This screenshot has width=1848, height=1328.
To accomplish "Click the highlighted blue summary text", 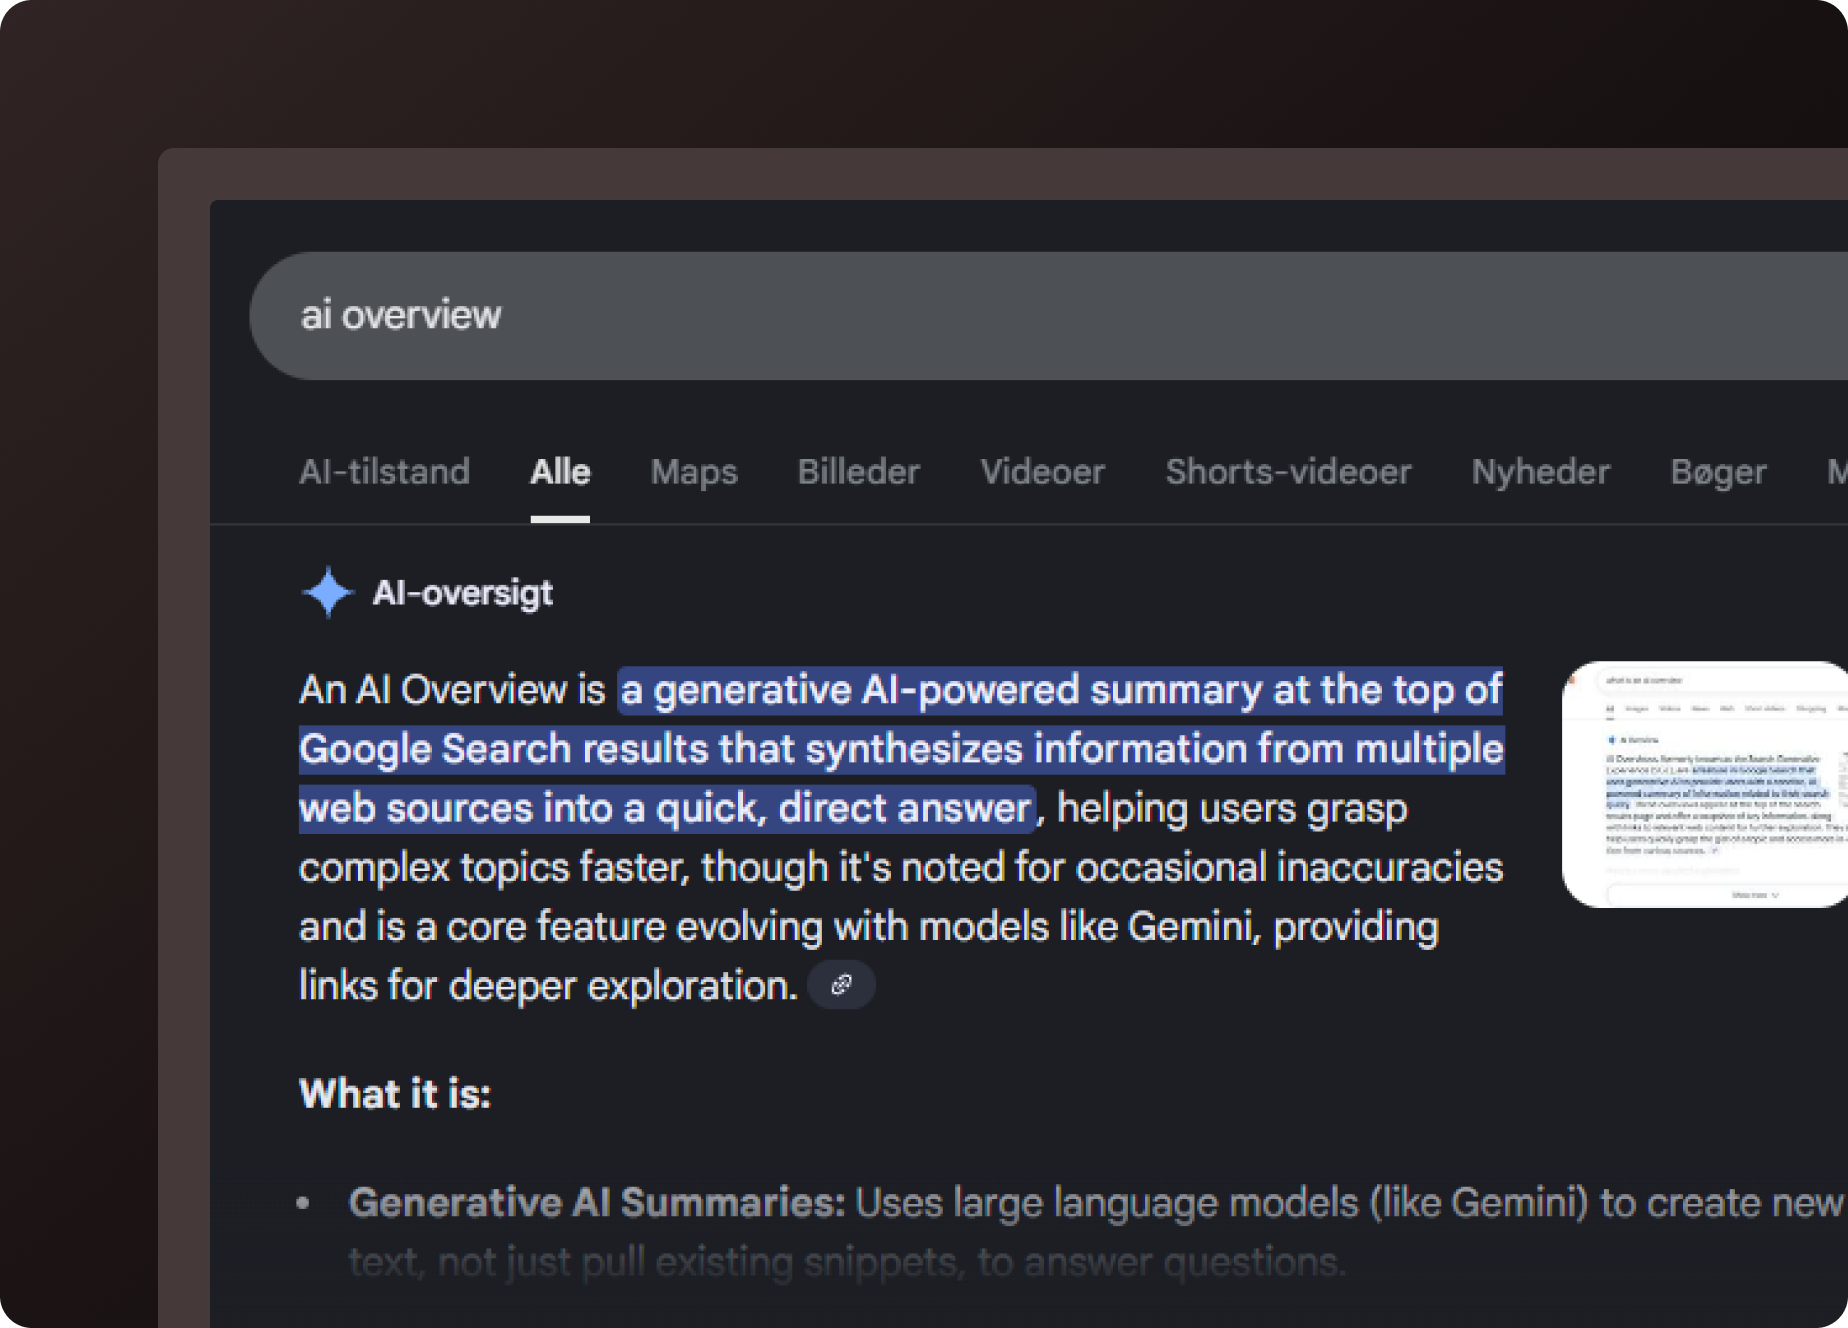I will tap(900, 750).
